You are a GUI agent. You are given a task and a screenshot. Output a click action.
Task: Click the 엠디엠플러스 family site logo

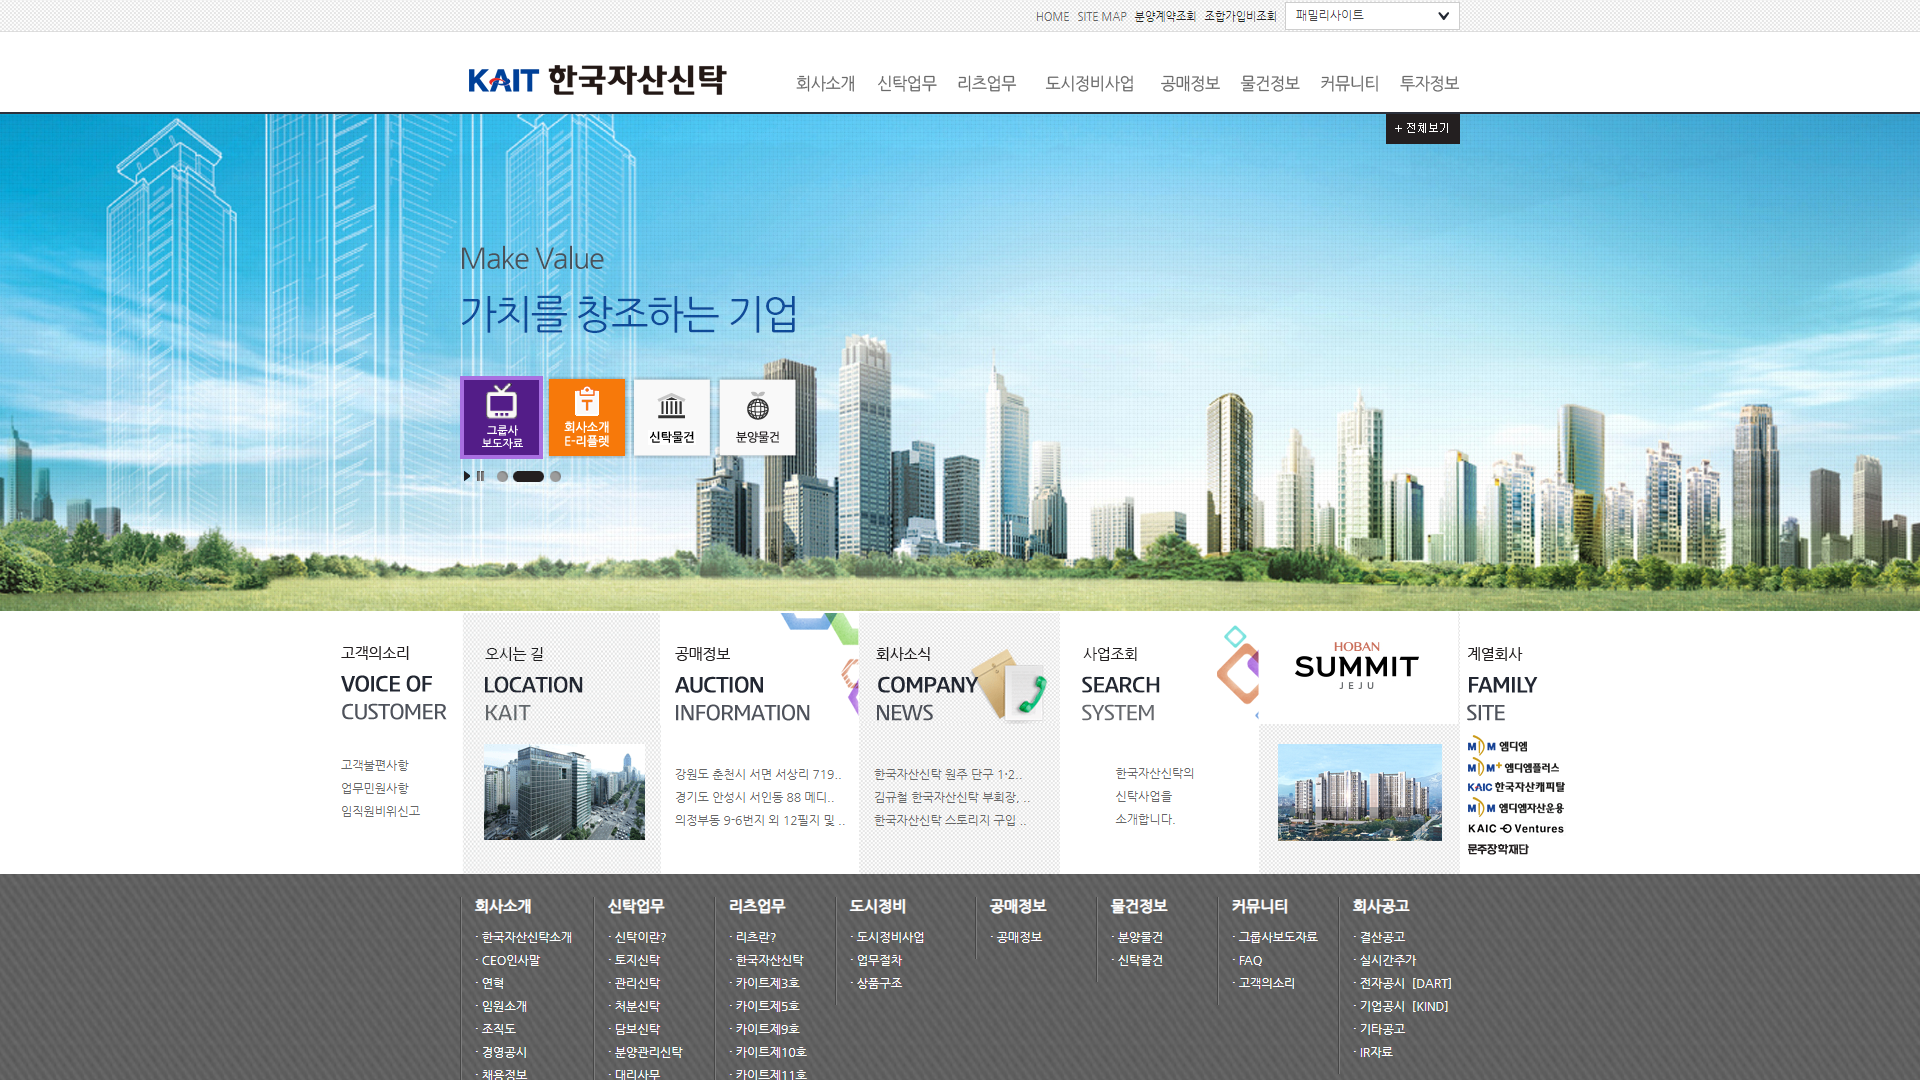click(x=1513, y=767)
